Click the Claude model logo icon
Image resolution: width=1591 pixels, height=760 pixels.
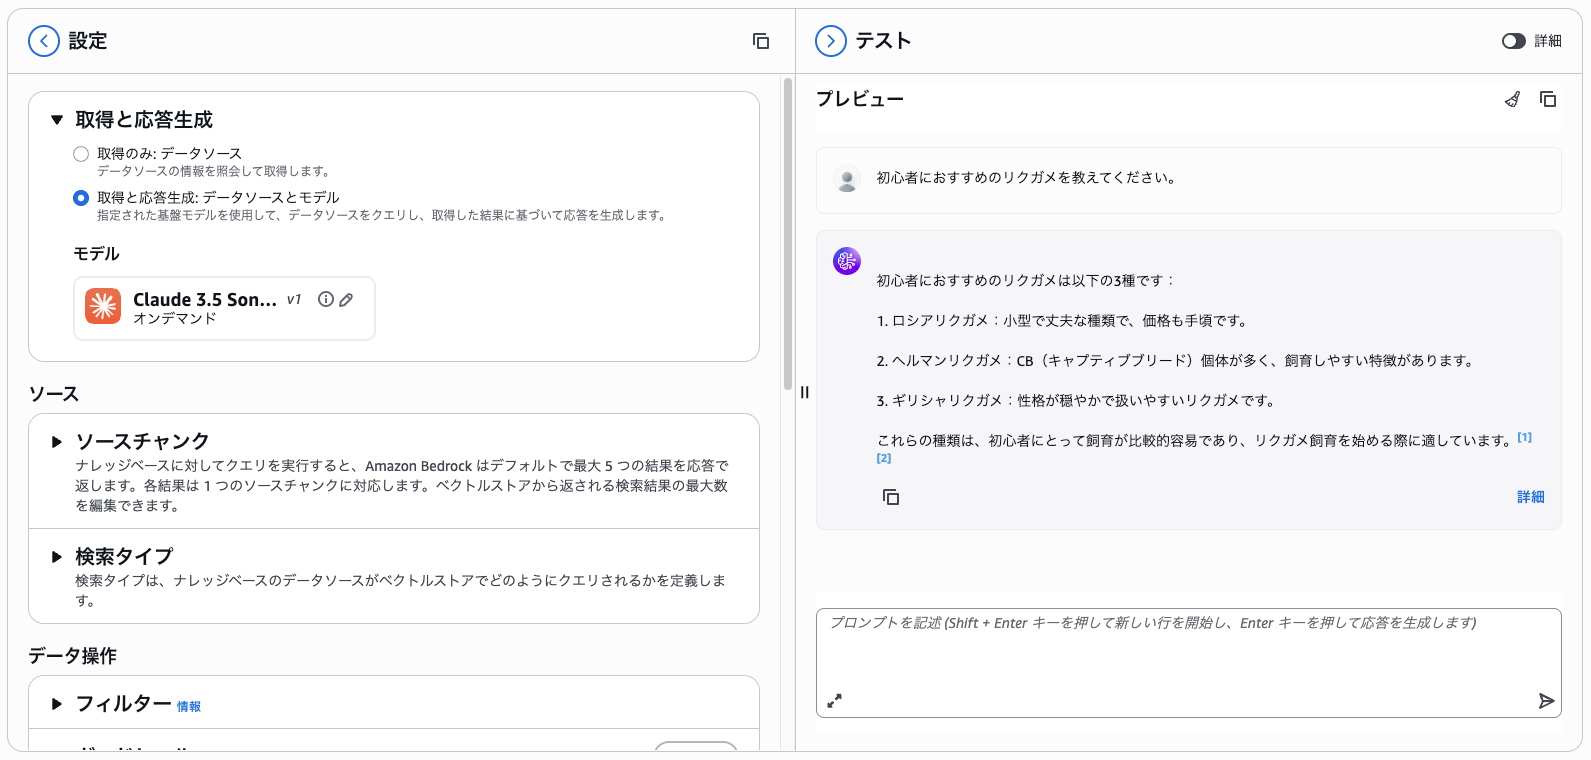click(x=103, y=306)
